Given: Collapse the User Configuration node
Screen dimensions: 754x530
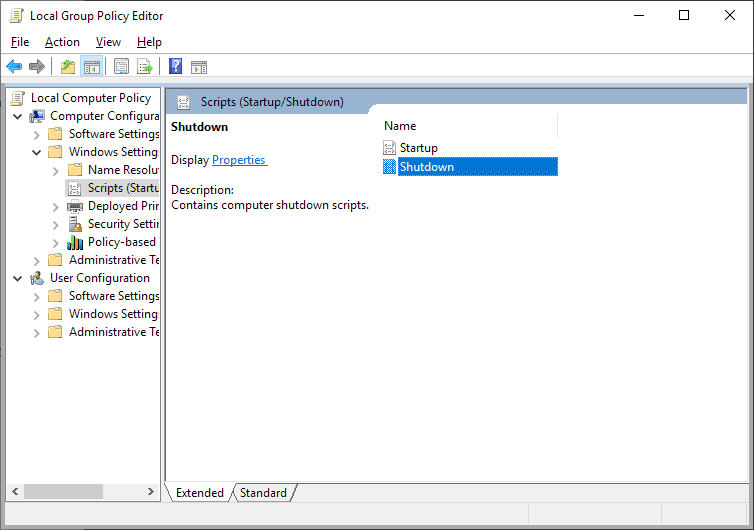Looking at the screenshot, I should tap(18, 278).
